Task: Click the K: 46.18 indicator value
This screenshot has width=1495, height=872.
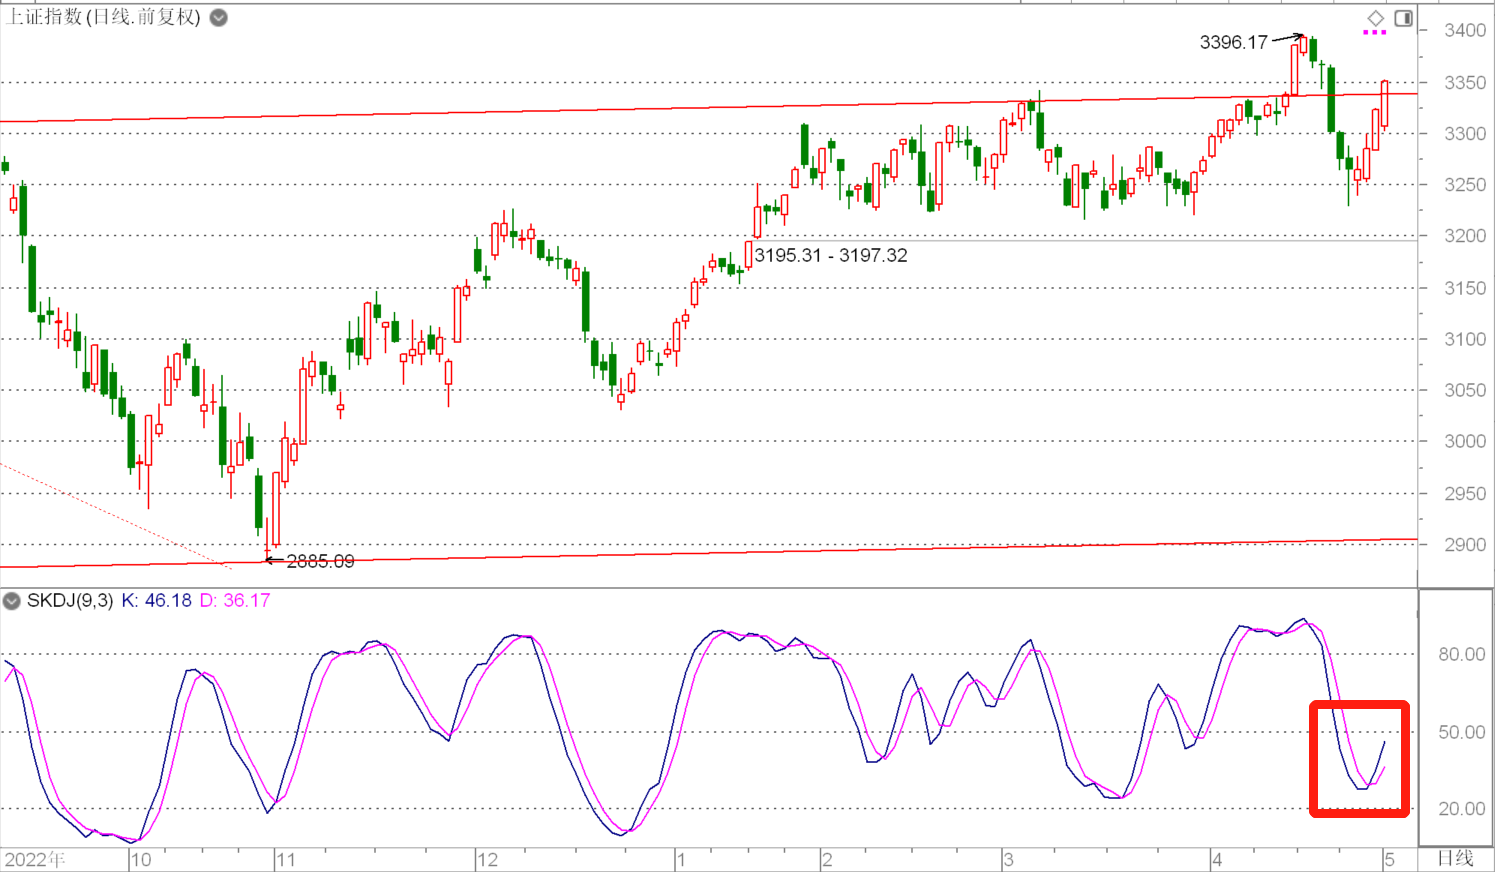Action: 156,601
